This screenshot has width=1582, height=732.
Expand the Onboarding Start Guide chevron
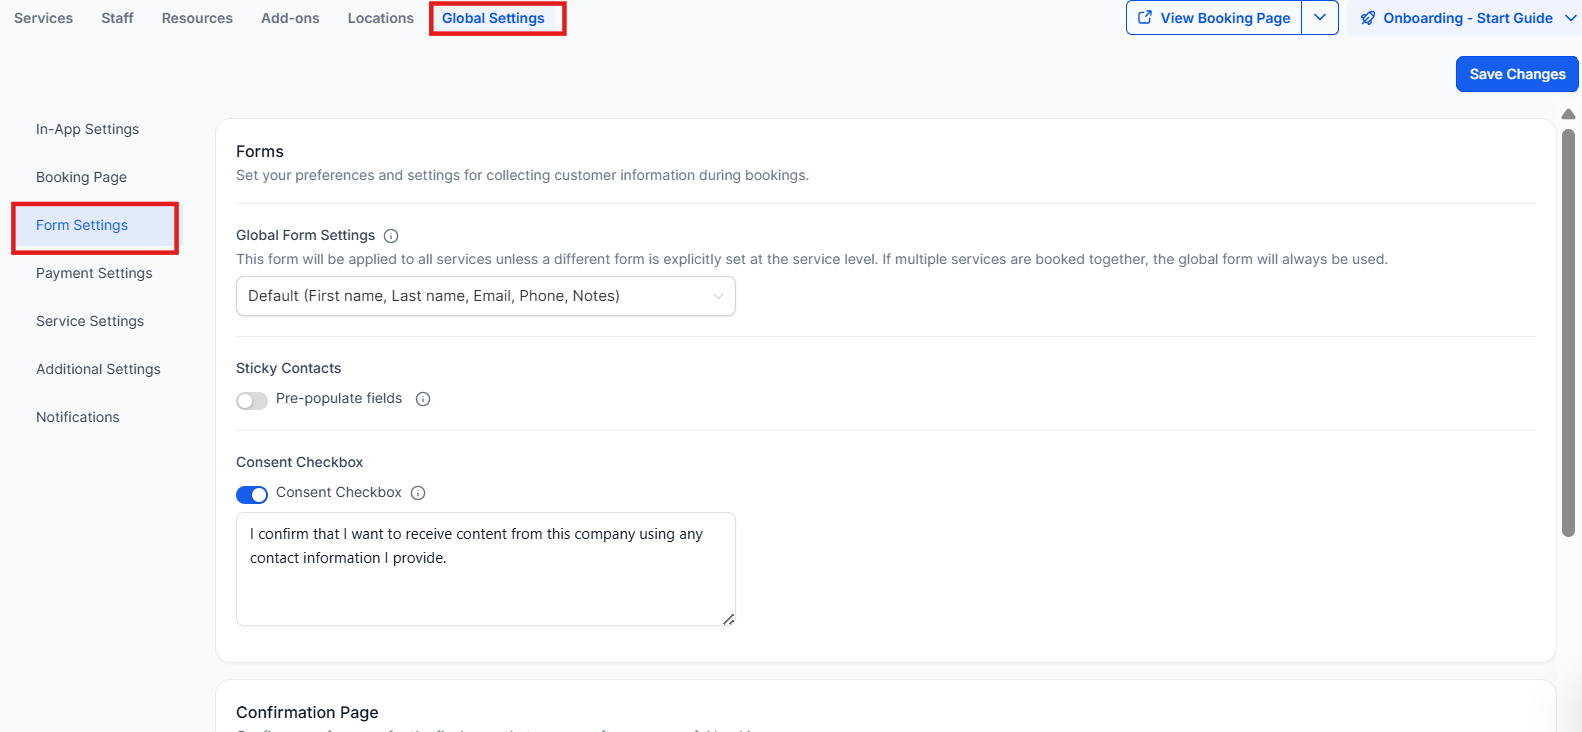click(x=1570, y=18)
